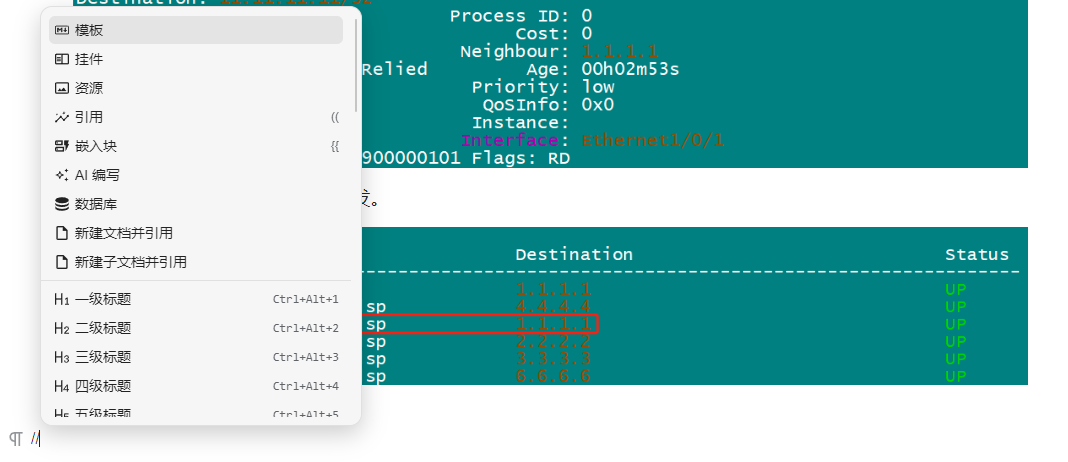Click the Status column header in the image

(x=976, y=255)
